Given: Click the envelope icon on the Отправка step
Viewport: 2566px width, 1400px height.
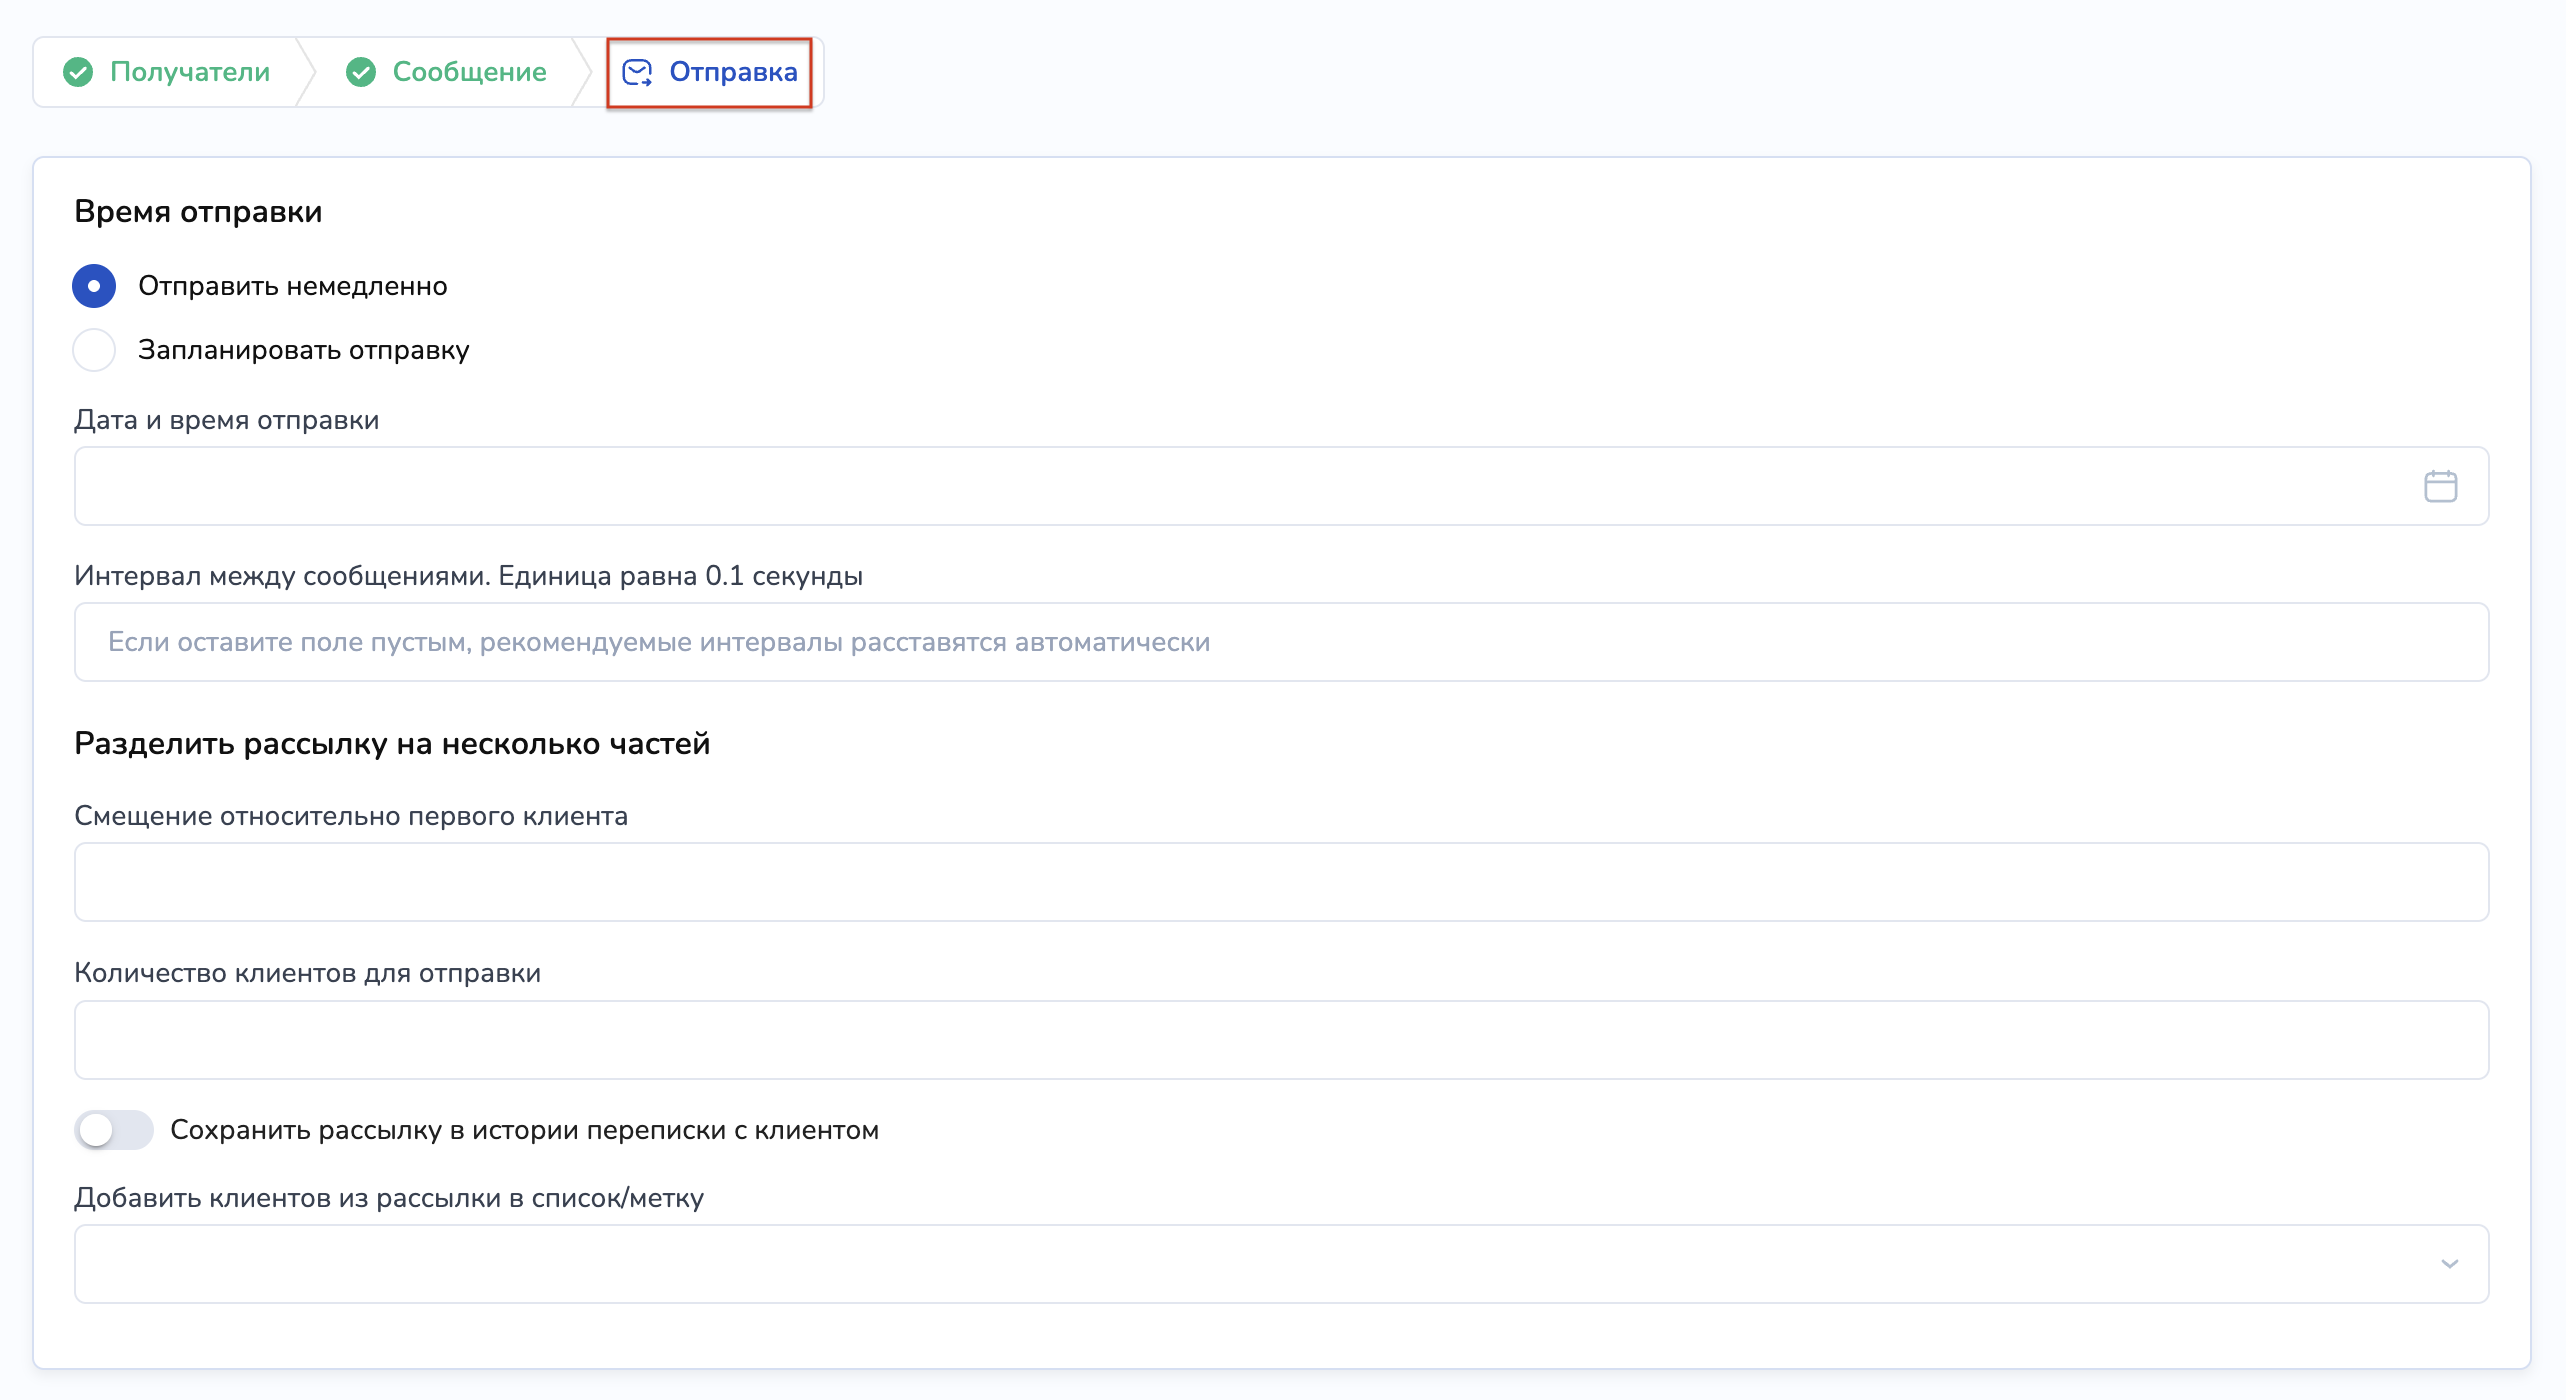Looking at the screenshot, I should click(637, 72).
